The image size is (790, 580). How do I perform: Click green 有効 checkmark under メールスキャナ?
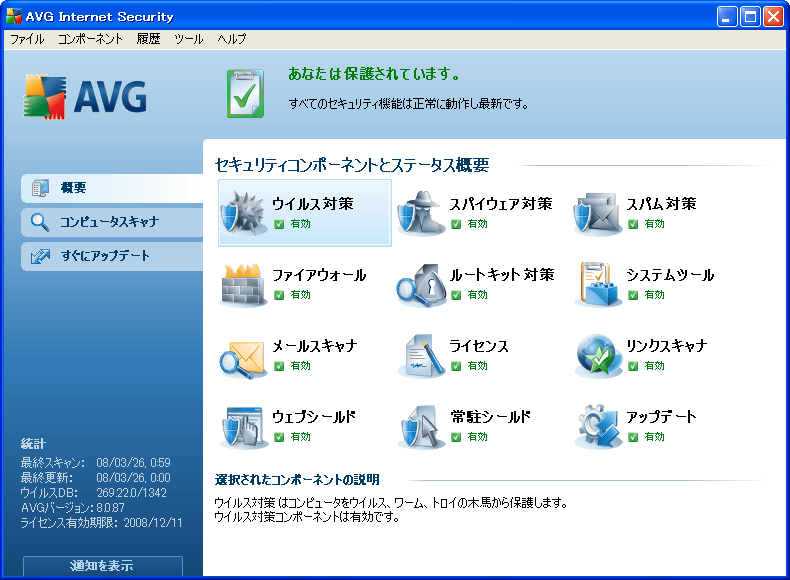(x=279, y=366)
